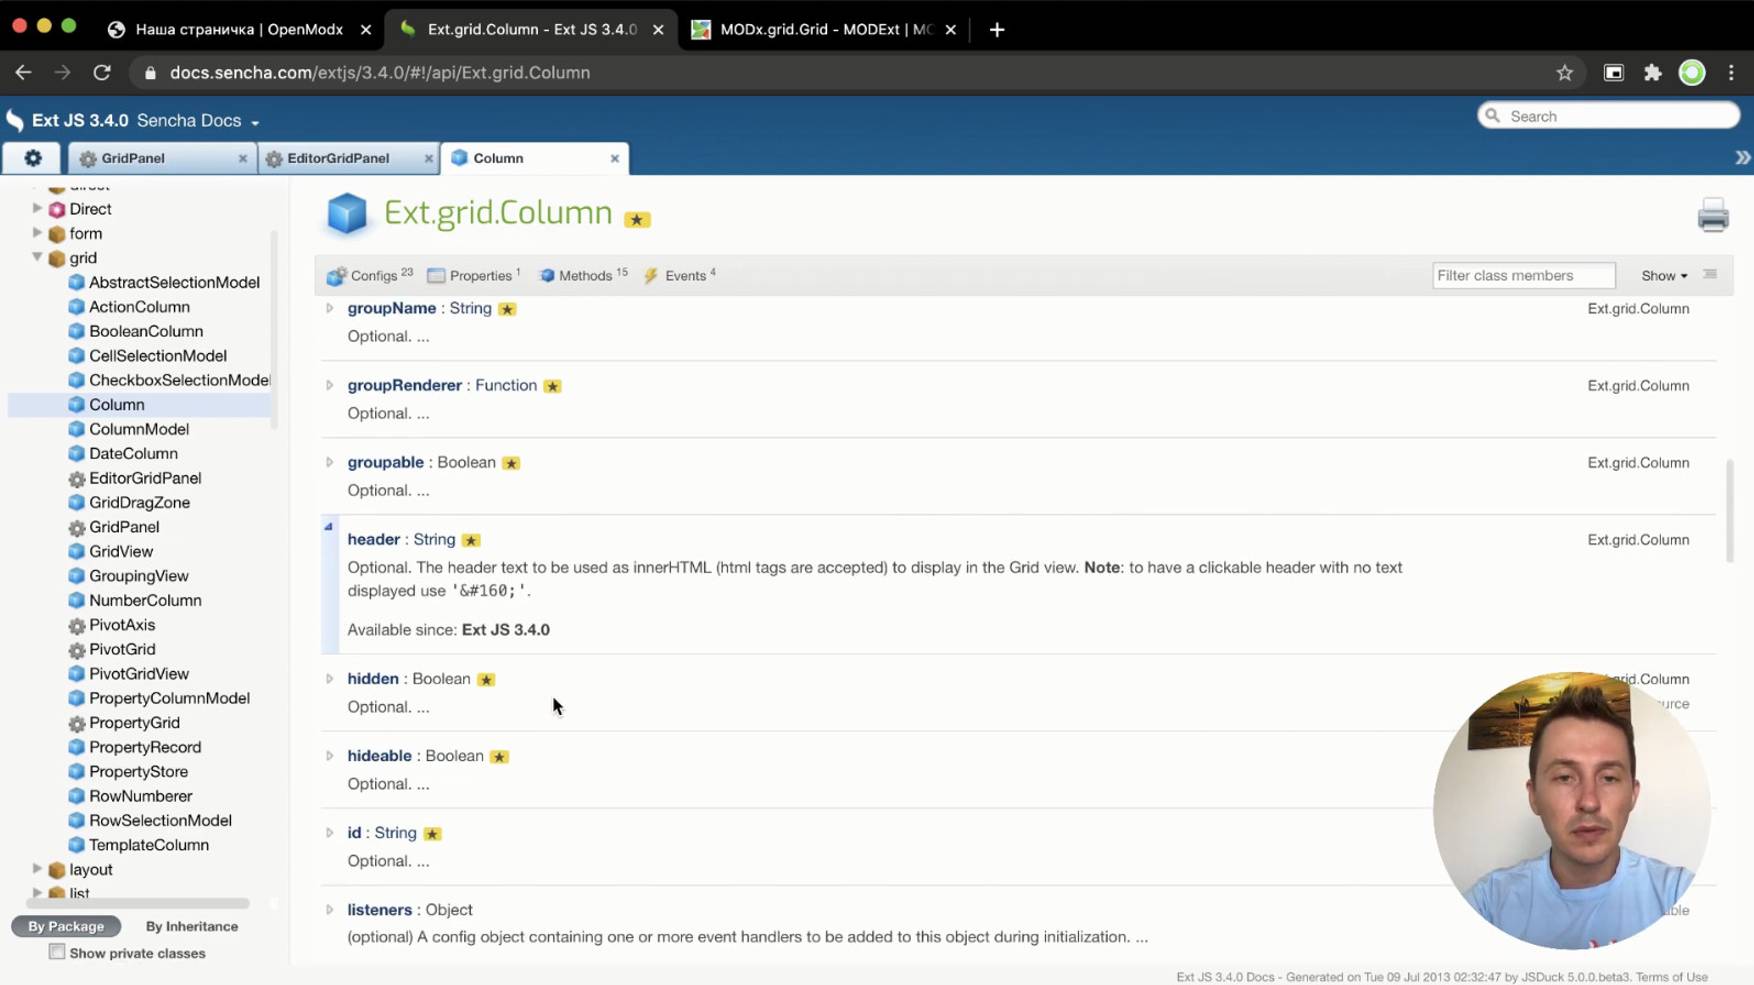Open the Chrome three-dot menu
Screen dimensions: 1754x985
1731,73
